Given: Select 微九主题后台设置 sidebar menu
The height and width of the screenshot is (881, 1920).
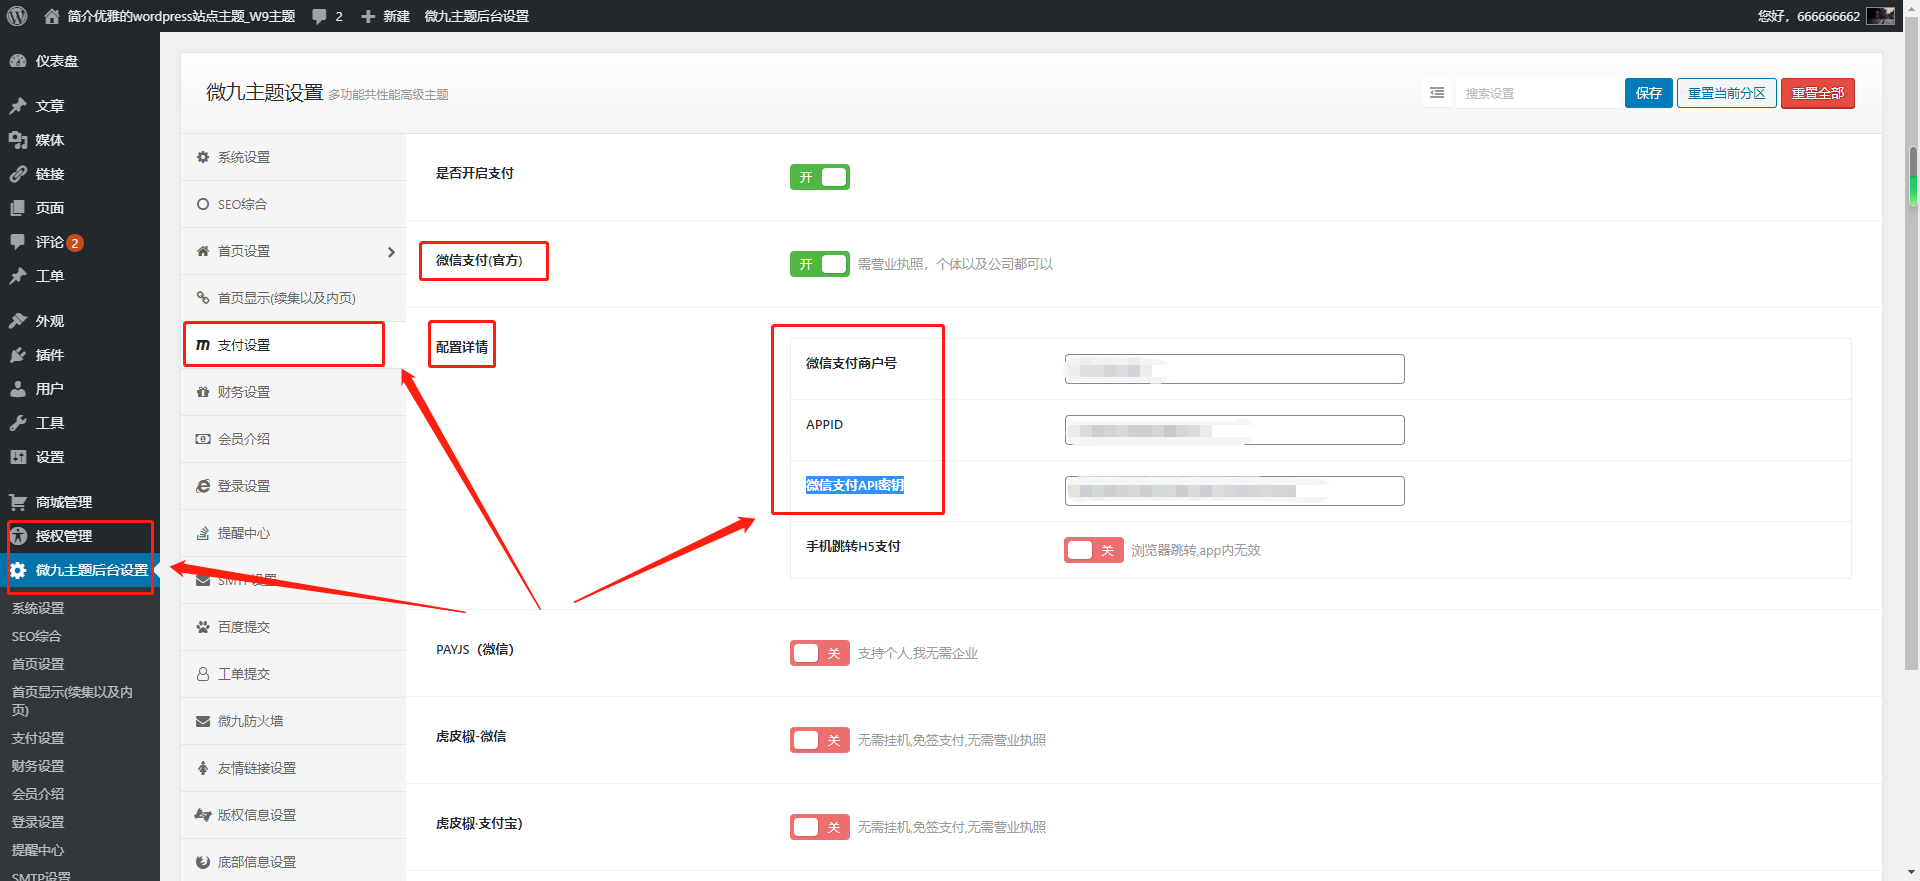Looking at the screenshot, I should (x=80, y=570).
